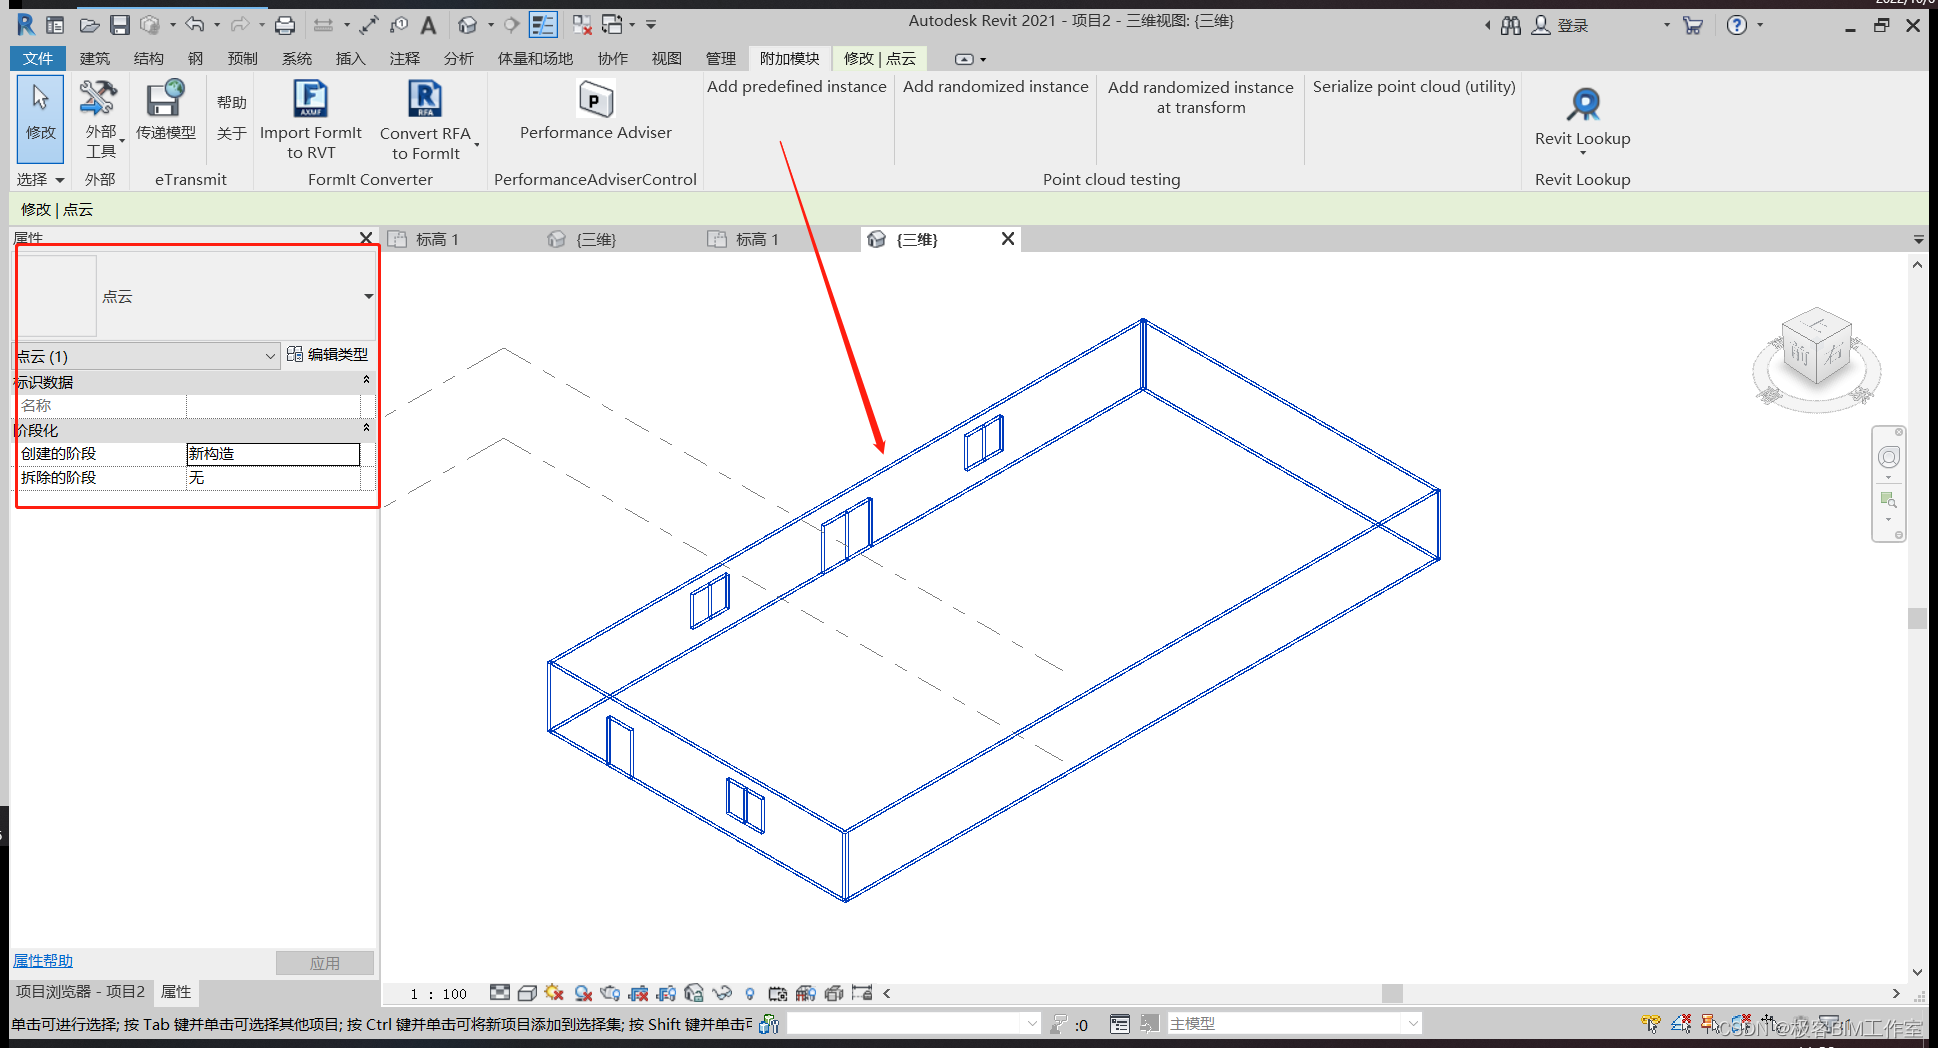Switch to the 建筑 ribbon tab
This screenshot has height=1048, width=1938.
95,58
